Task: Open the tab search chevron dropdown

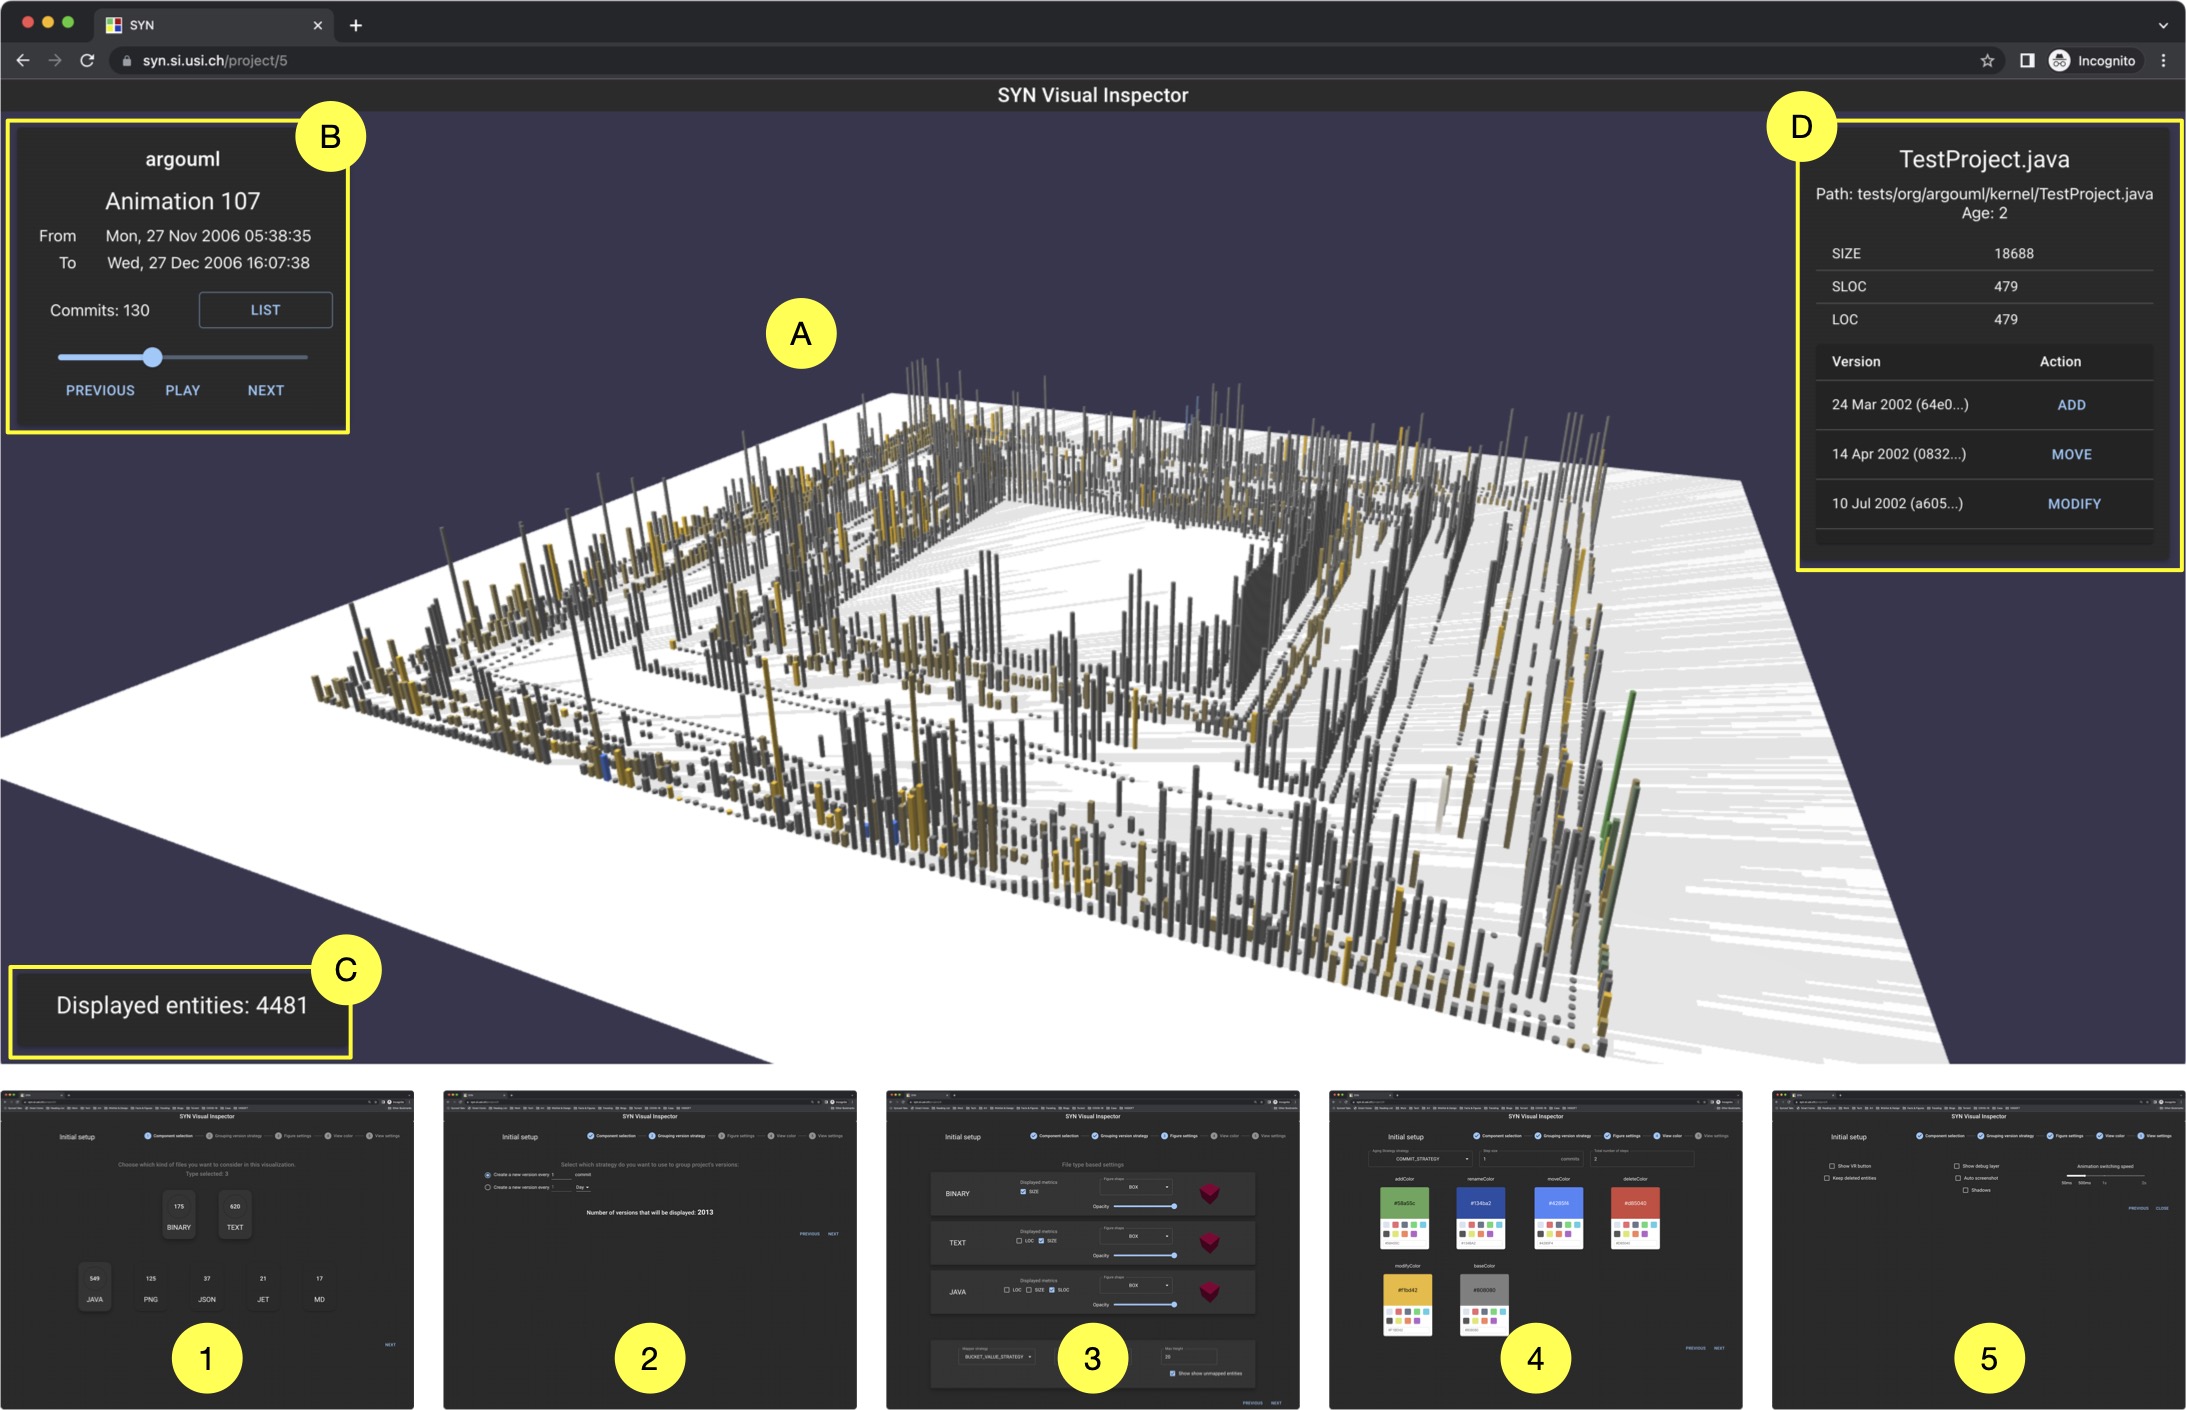Action: point(2163,25)
